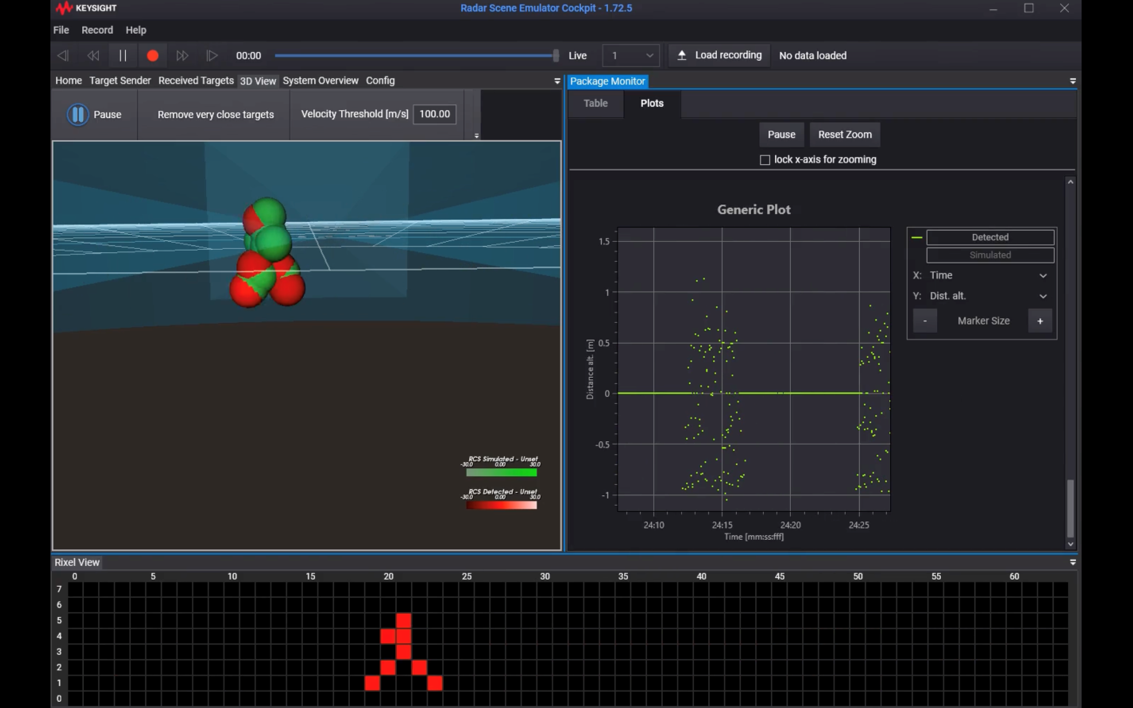
Task: Click the red record button
Action: click(152, 56)
